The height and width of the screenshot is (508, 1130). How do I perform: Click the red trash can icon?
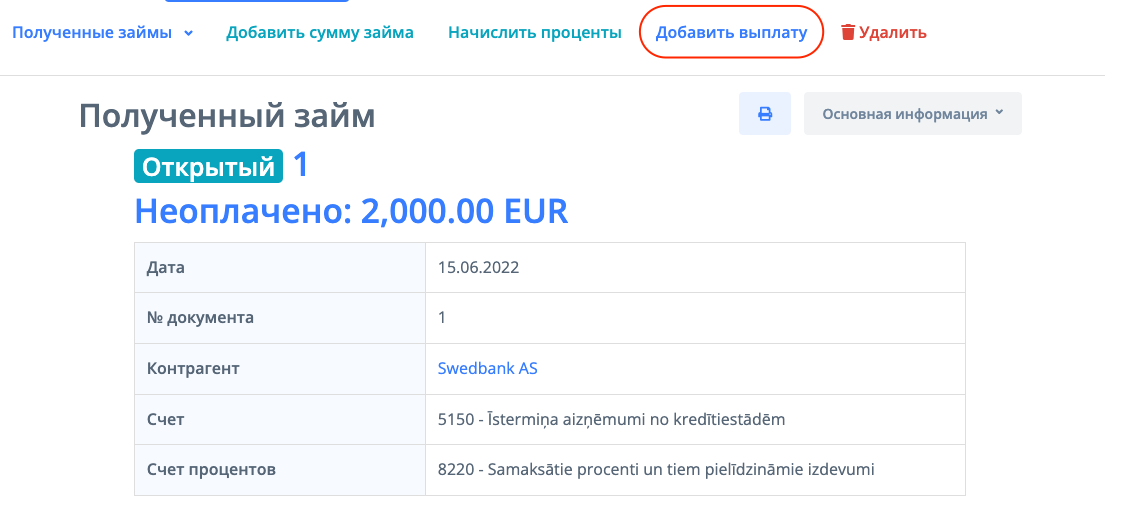coord(848,33)
